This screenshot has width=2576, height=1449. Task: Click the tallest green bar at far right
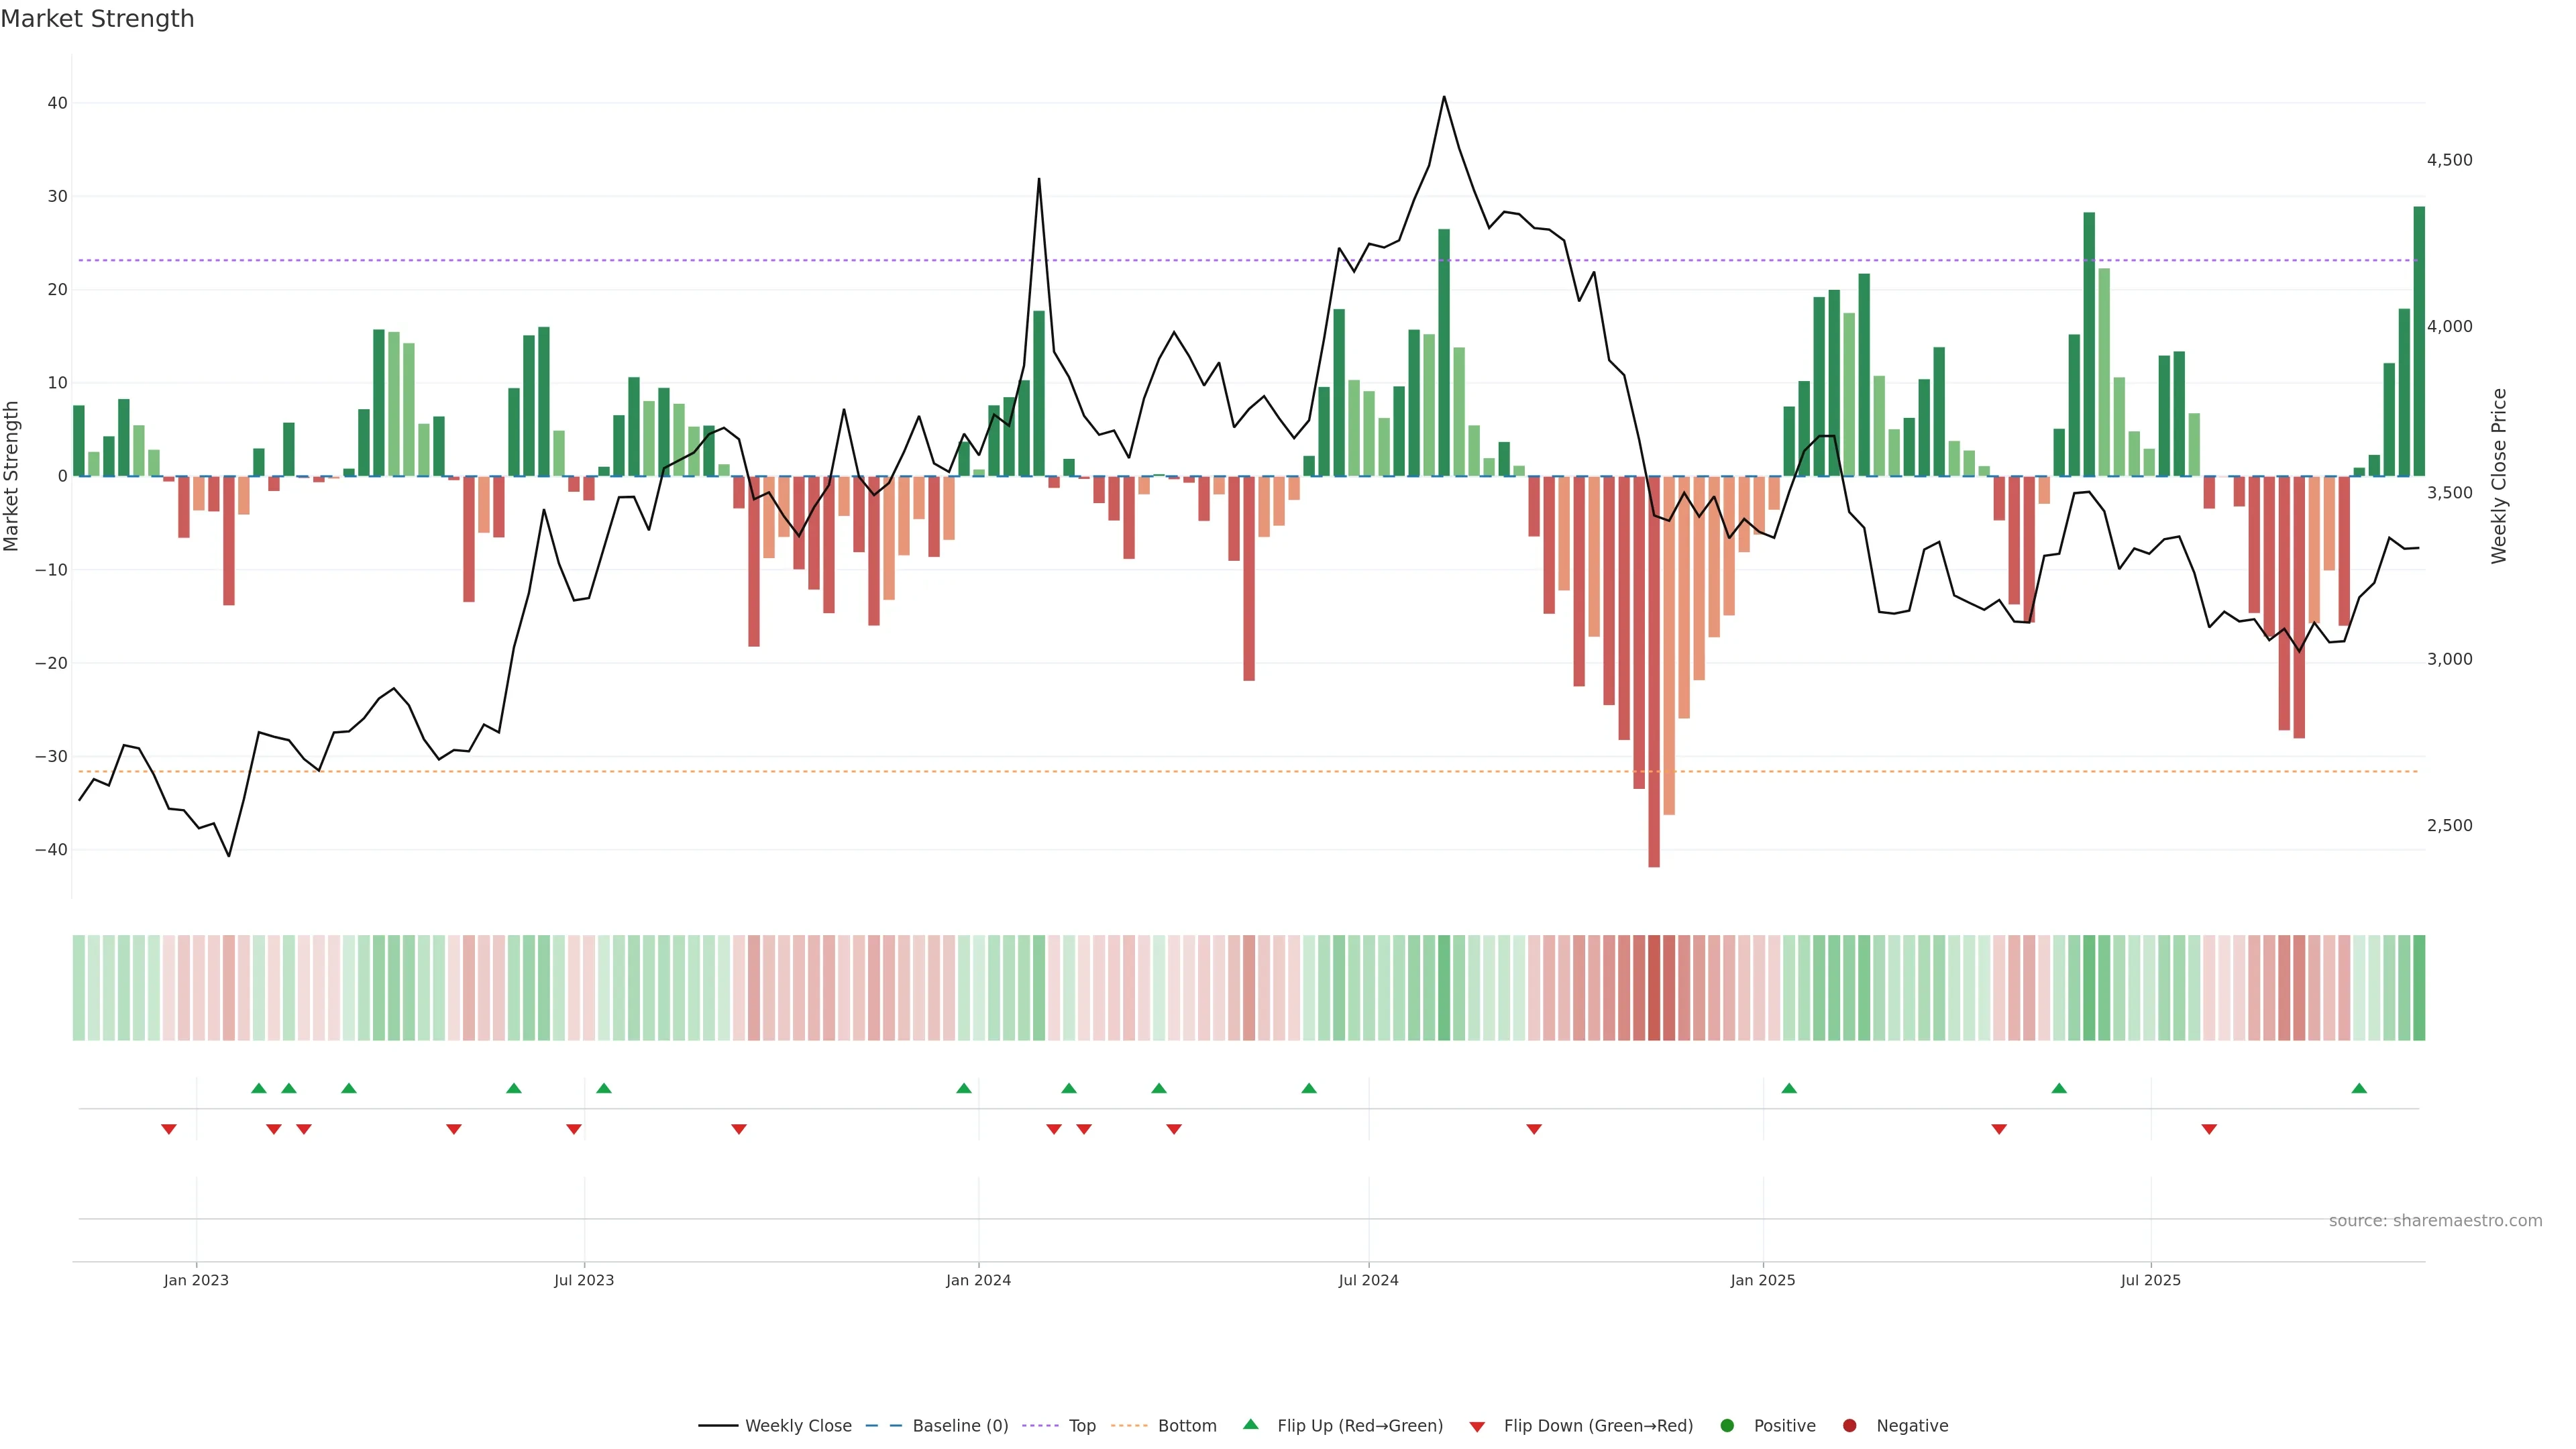2419,340
